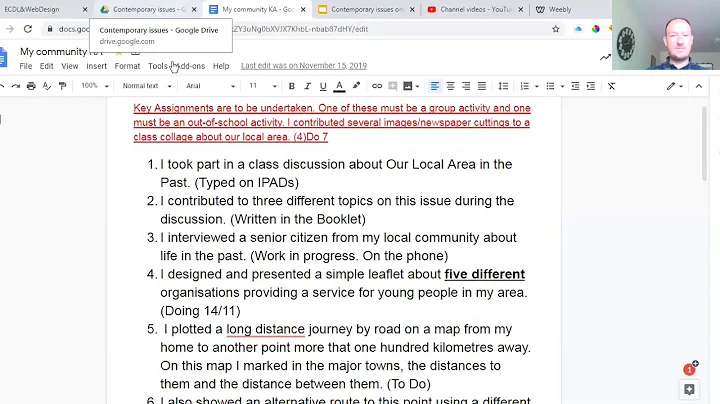
Task: Expand numbered list style dropdown
Action: pos(536,86)
